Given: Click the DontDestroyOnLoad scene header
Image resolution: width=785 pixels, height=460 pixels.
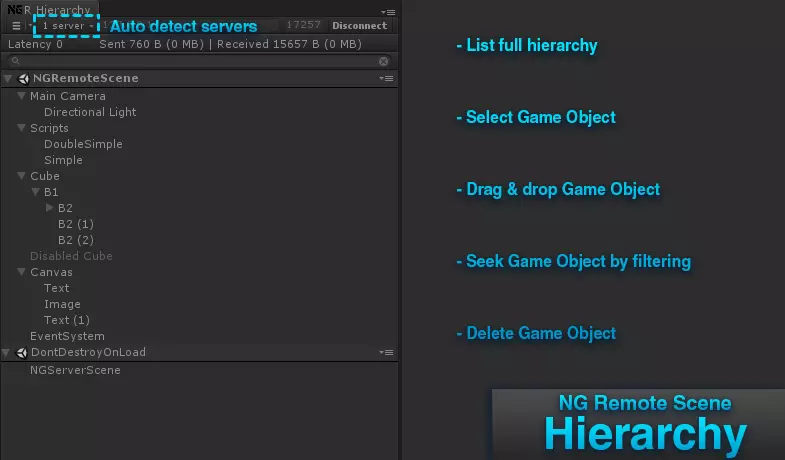Looking at the screenshot, I should coord(199,352).
